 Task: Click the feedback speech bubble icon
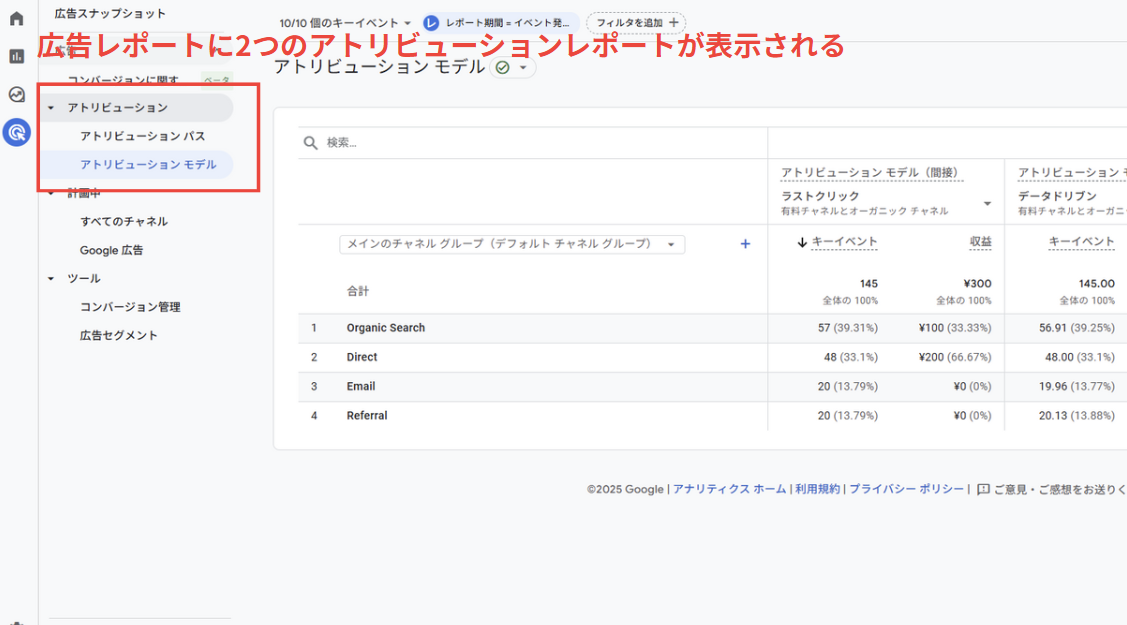pyautogui.click(x=983, y=489)
